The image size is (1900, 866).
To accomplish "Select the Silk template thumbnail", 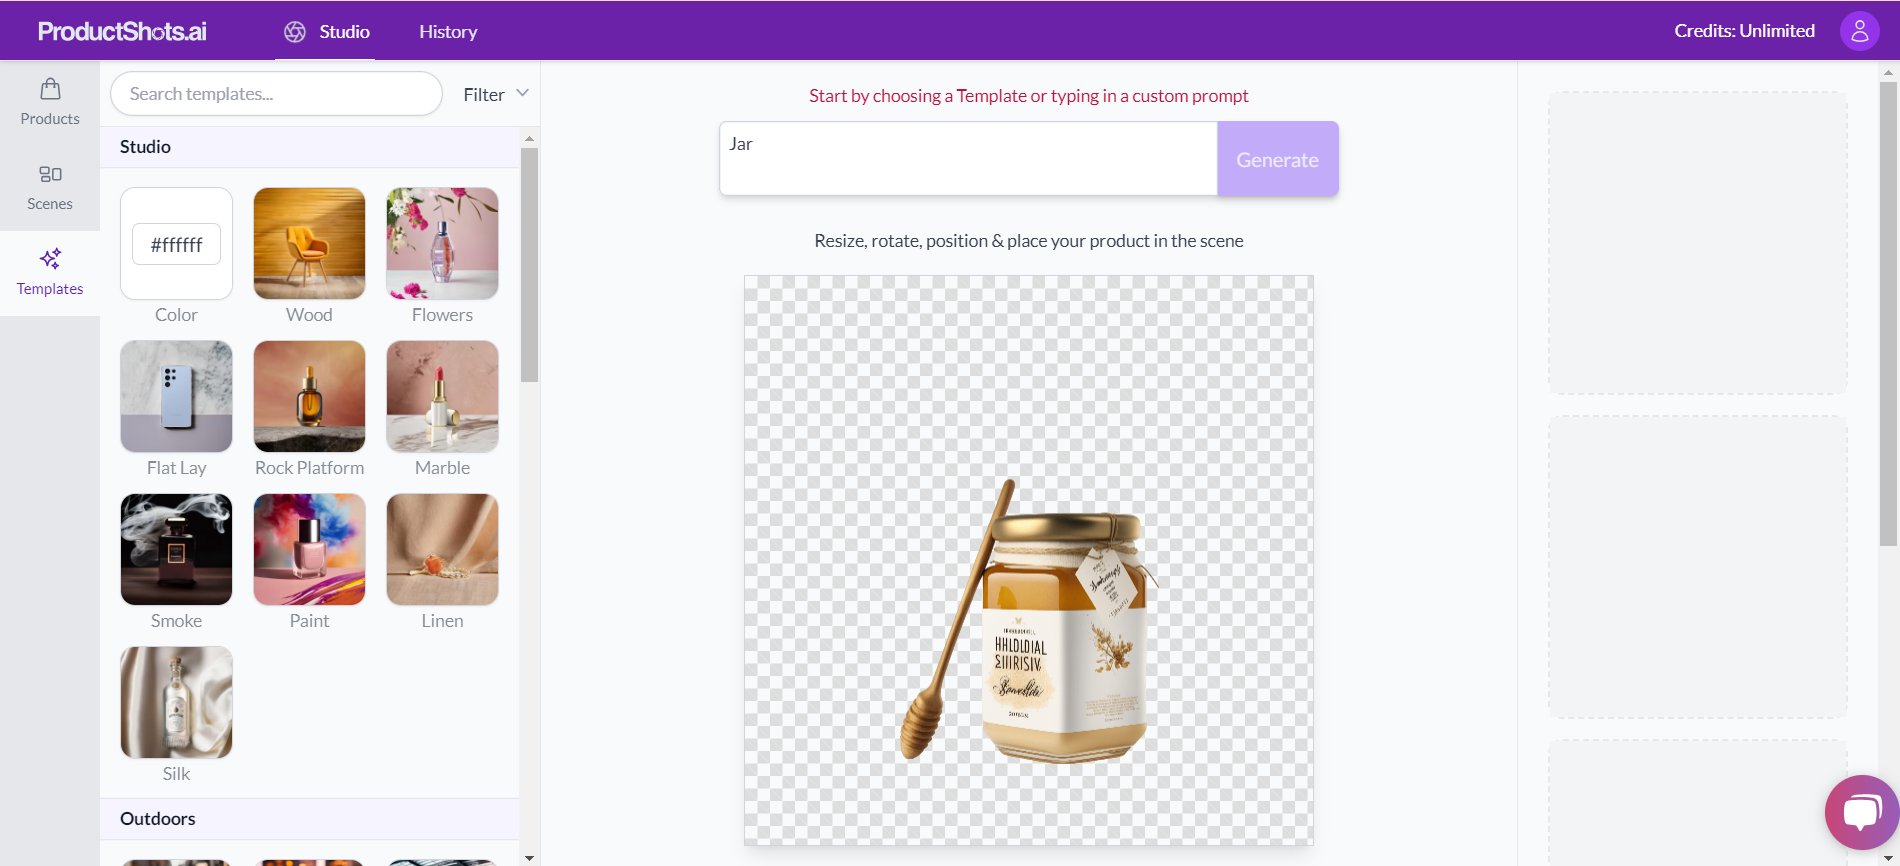I will [x=176, y=703].
